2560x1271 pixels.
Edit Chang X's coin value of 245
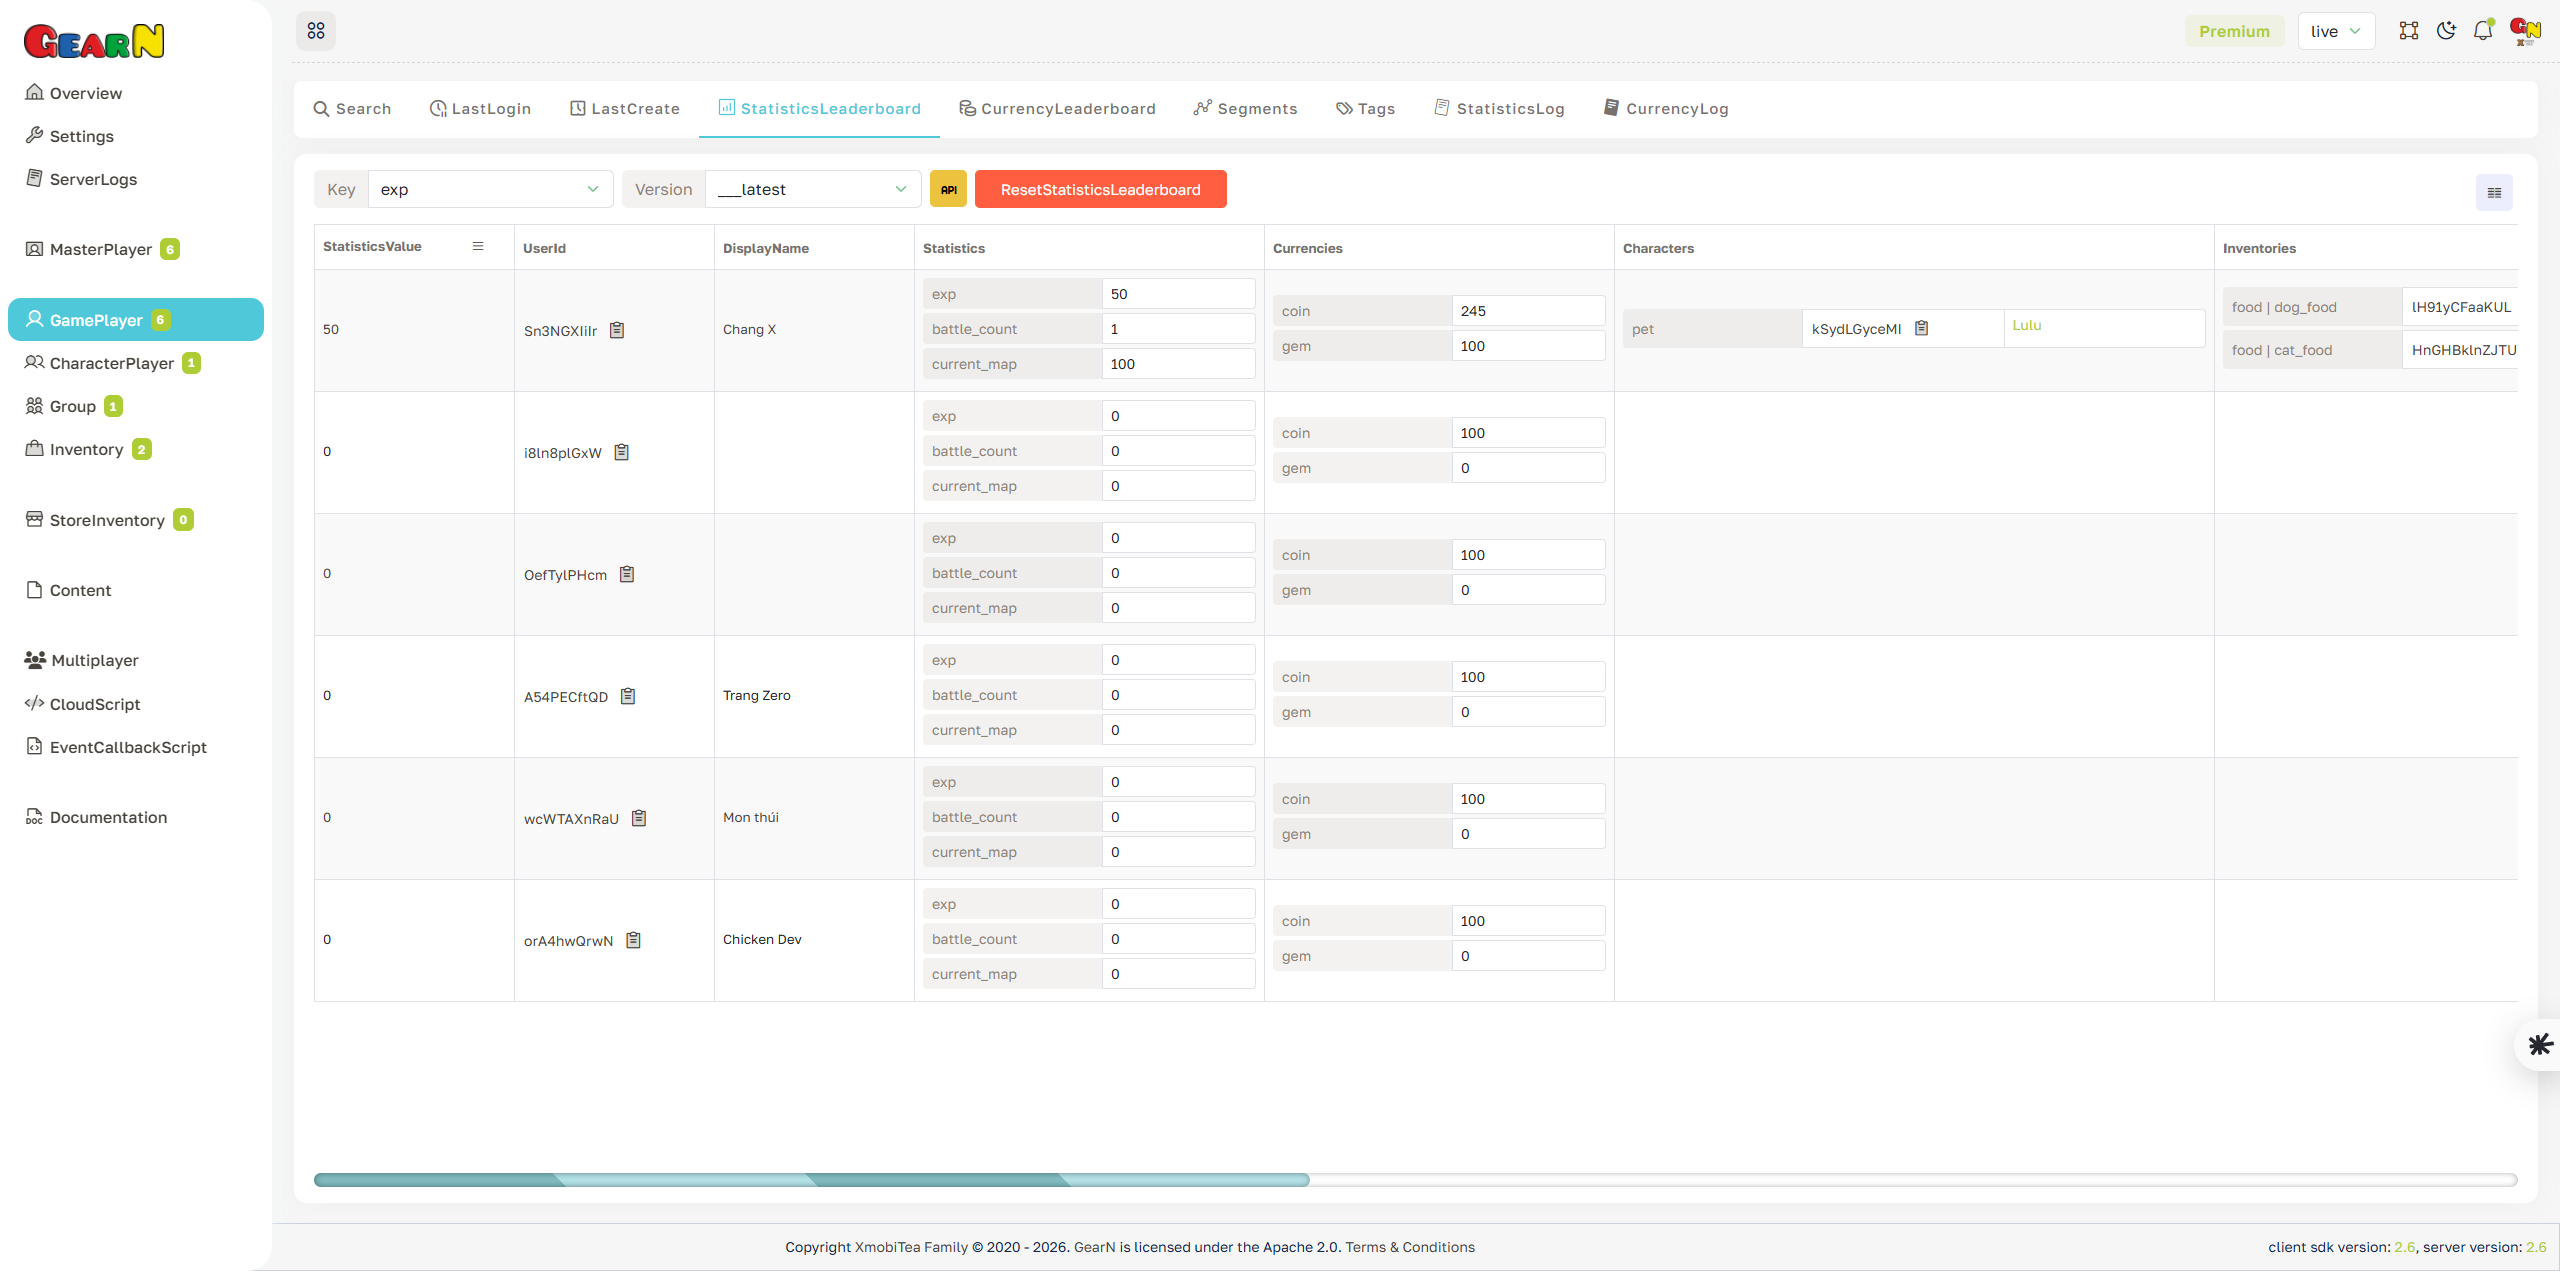click(x=1528, y=310)
